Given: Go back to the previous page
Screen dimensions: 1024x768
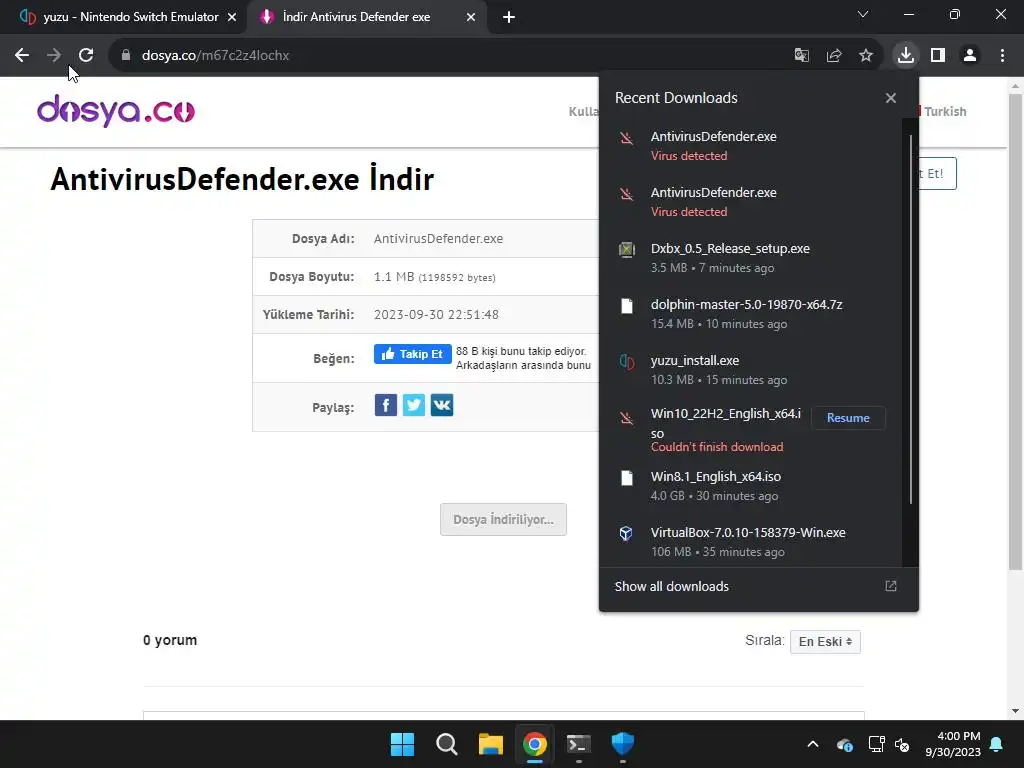Looking at the screenshot, I should 22,56.
